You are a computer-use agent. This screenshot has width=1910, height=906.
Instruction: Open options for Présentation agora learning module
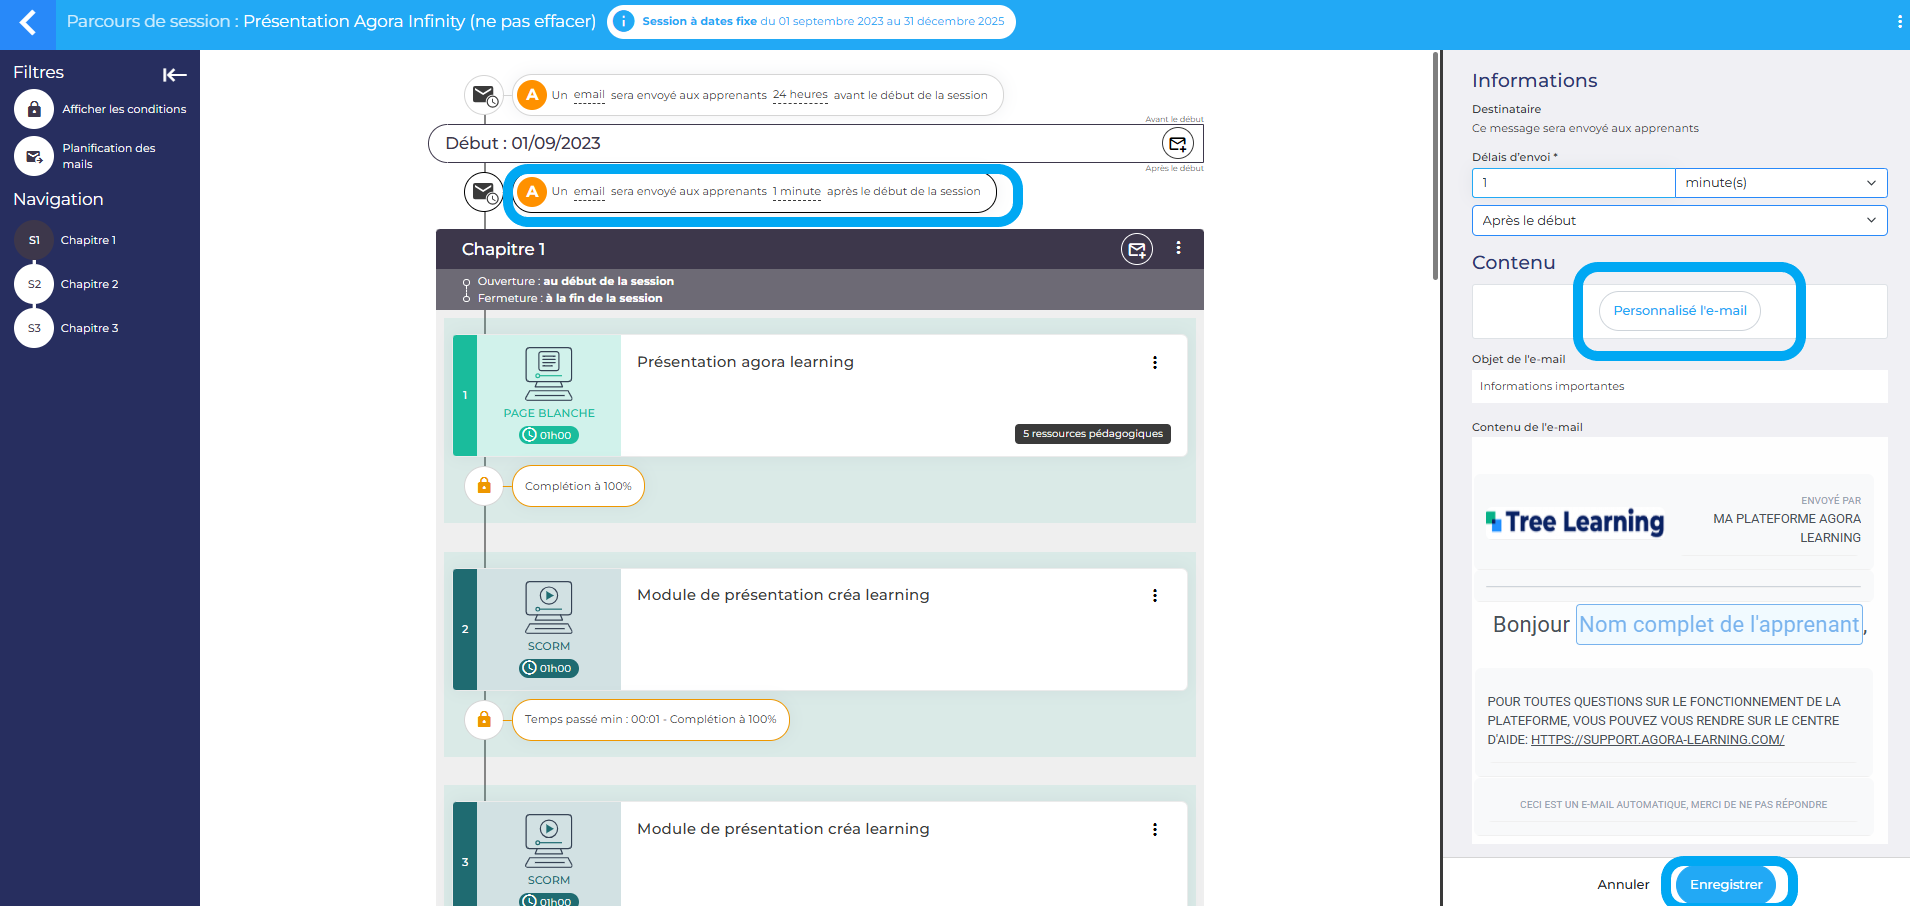pyautogui.click(x=1154, y=363)
